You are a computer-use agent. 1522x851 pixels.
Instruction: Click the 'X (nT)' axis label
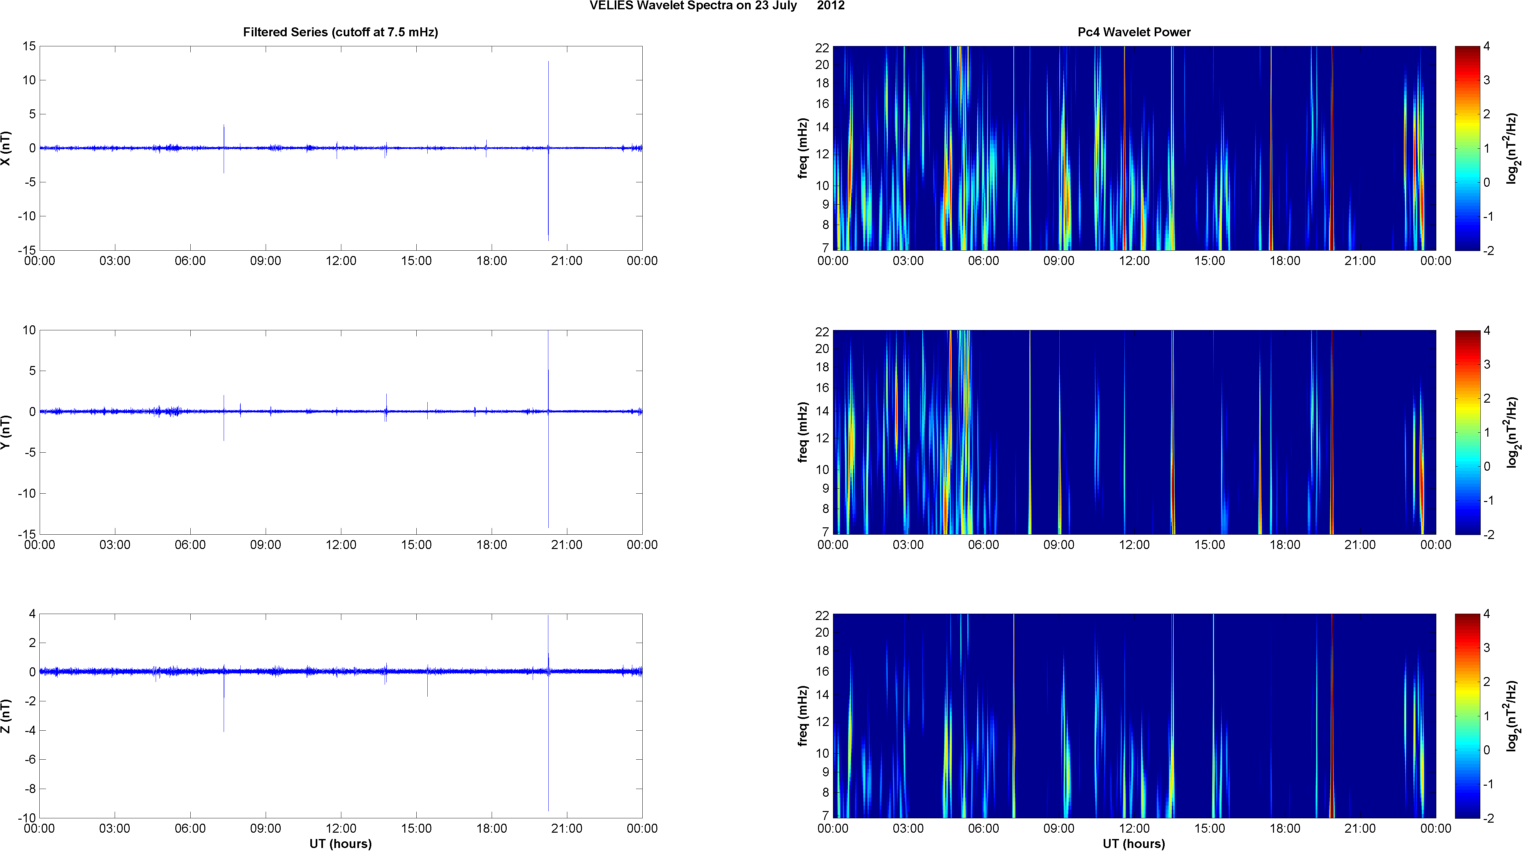tap(6, 148)
